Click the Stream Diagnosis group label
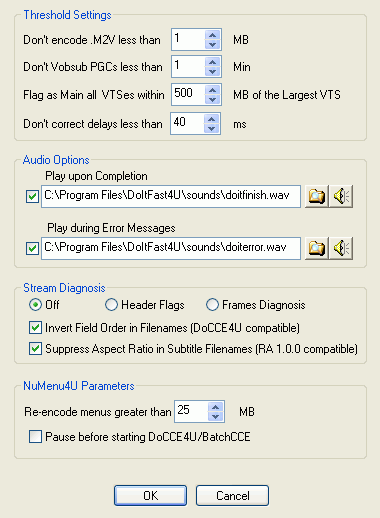 coord(64,288)
